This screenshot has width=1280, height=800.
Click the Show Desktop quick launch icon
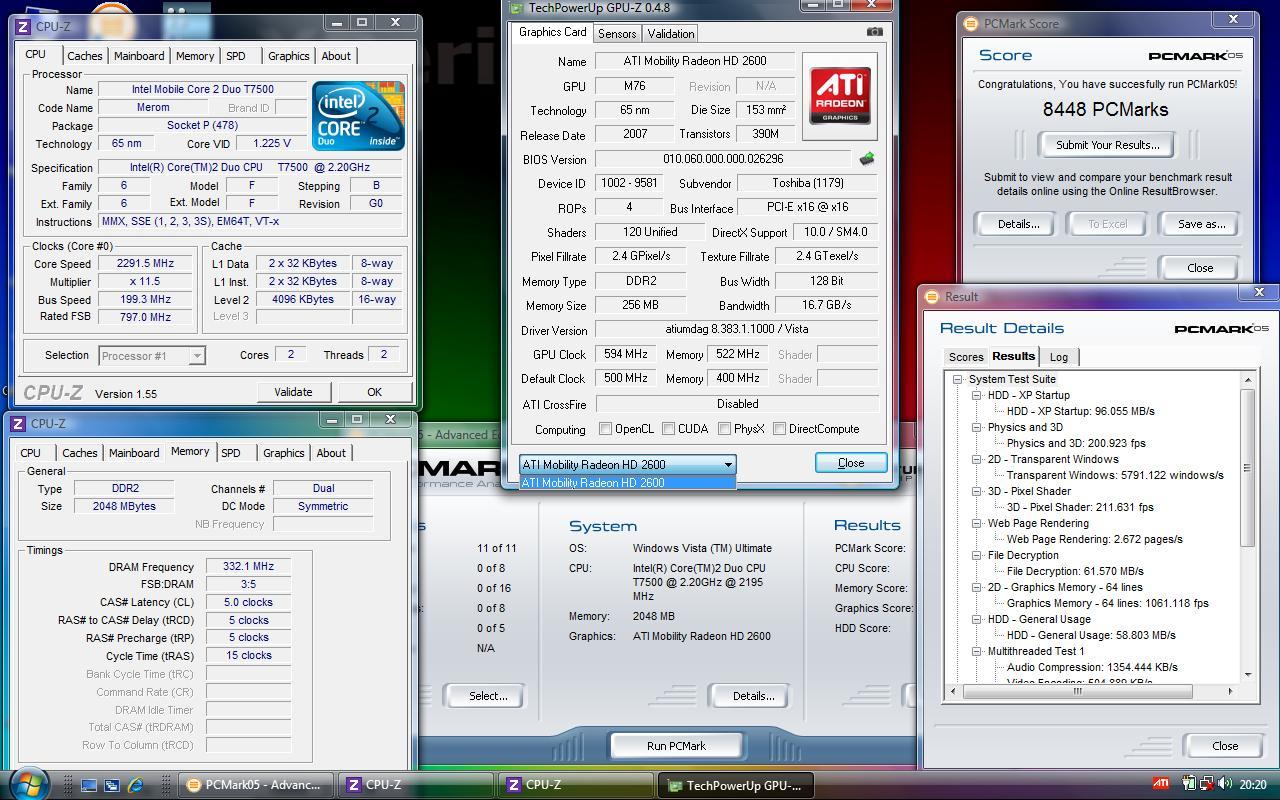pos(88,786)
